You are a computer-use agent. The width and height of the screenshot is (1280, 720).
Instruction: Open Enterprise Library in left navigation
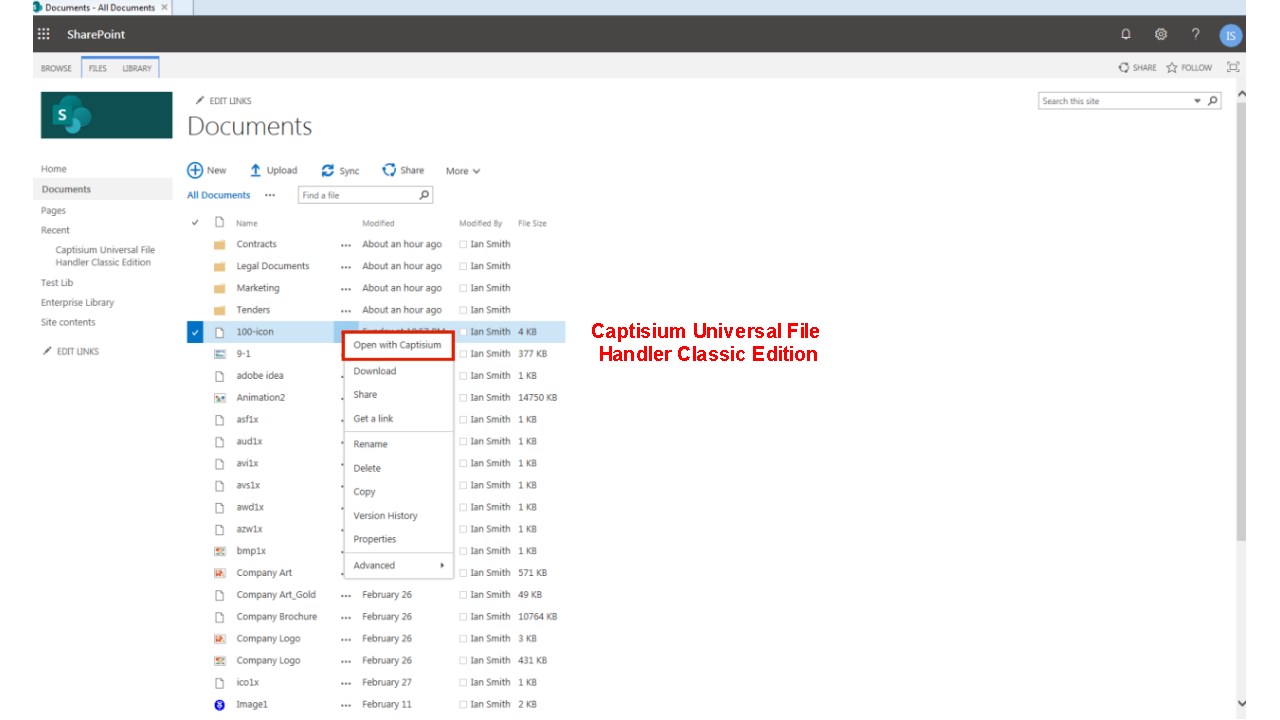[77, 303]
